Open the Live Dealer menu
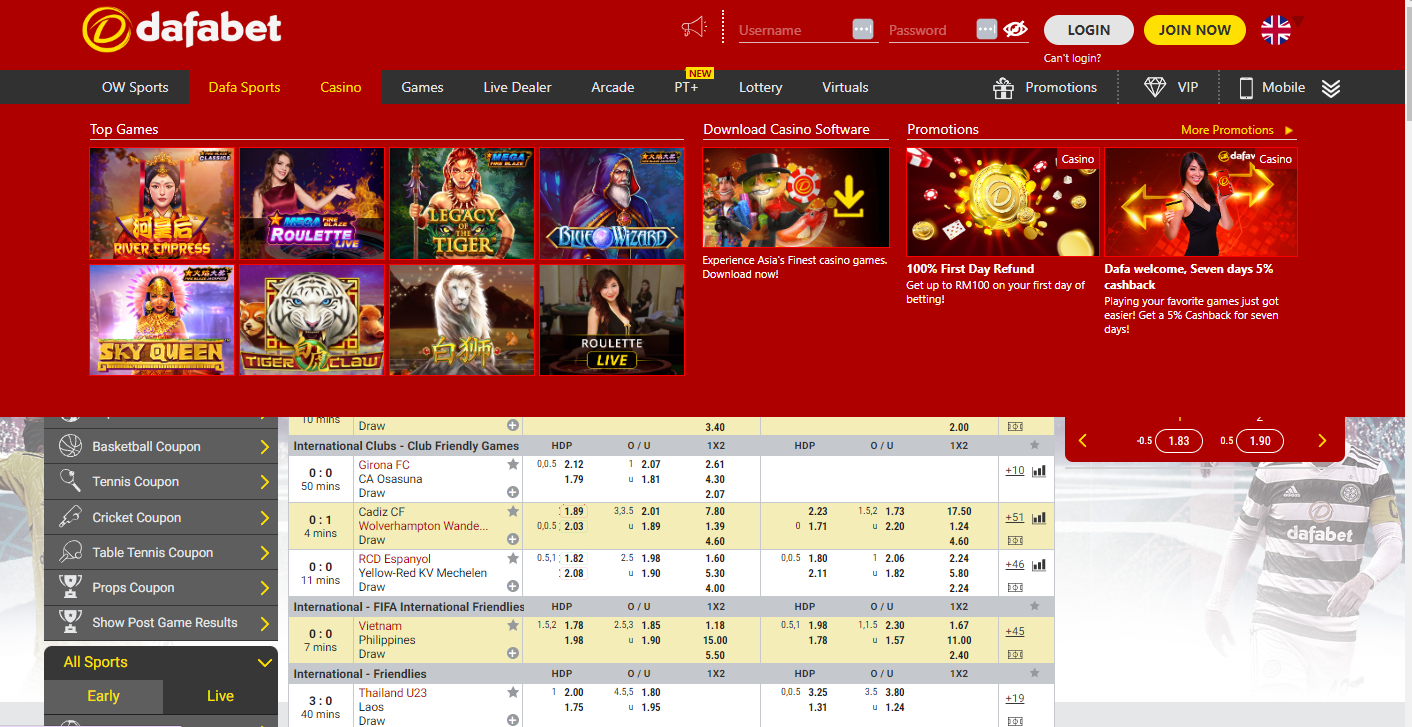 coord(517,87)
